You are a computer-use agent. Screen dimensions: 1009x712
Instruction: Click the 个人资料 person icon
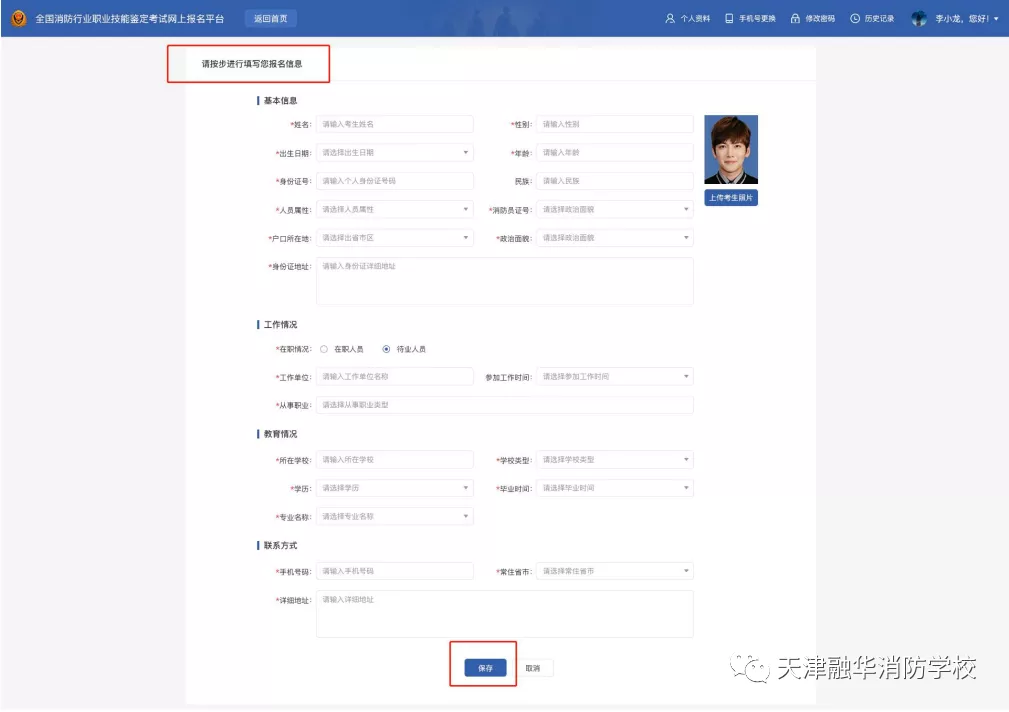coord(668,17)
